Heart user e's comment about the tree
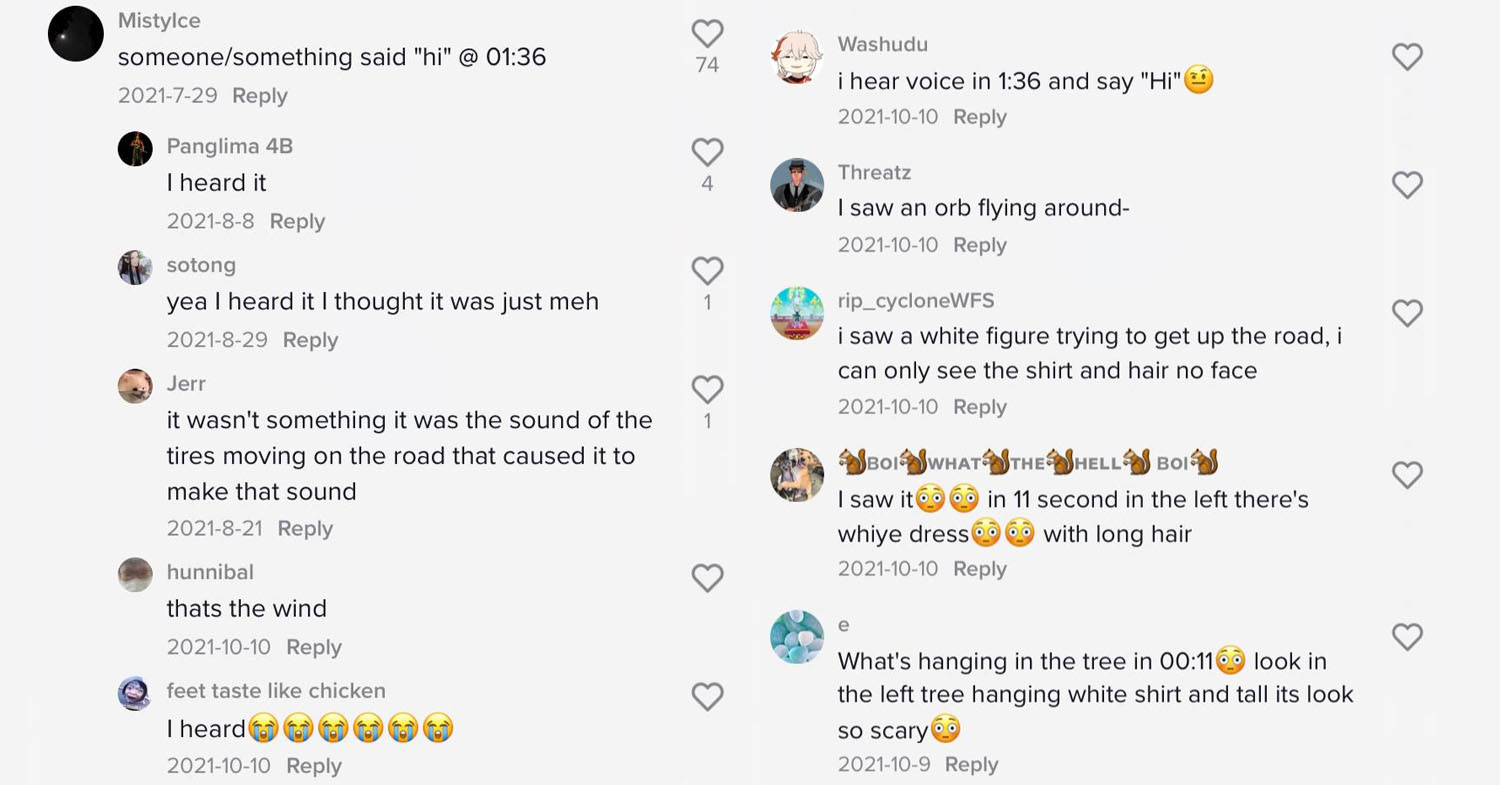The image size is (1500, 785). [x=1407, y=637]
